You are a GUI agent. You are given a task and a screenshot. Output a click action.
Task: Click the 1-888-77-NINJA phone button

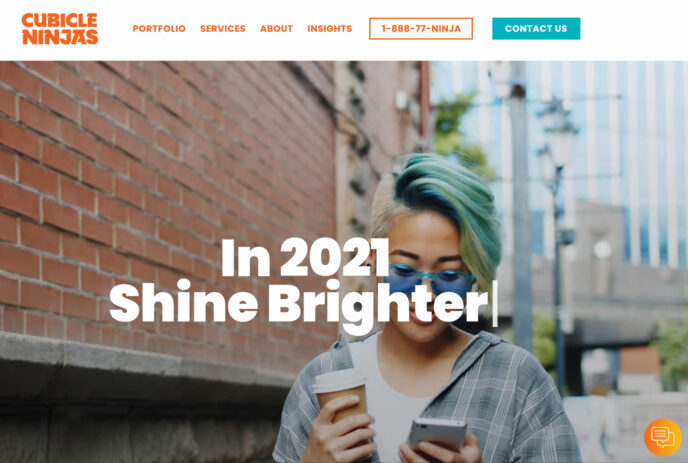[421, 29]
